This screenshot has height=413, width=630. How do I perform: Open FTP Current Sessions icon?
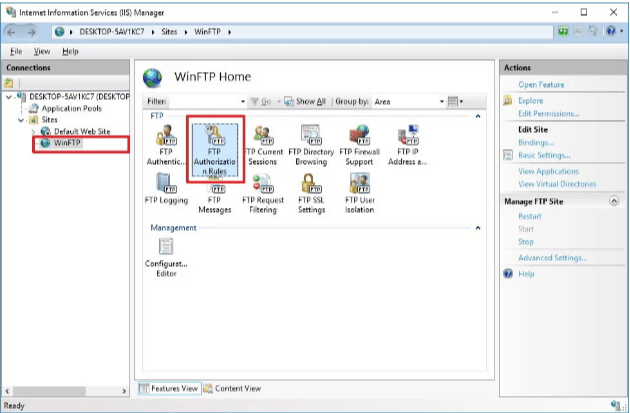(263, 144)
